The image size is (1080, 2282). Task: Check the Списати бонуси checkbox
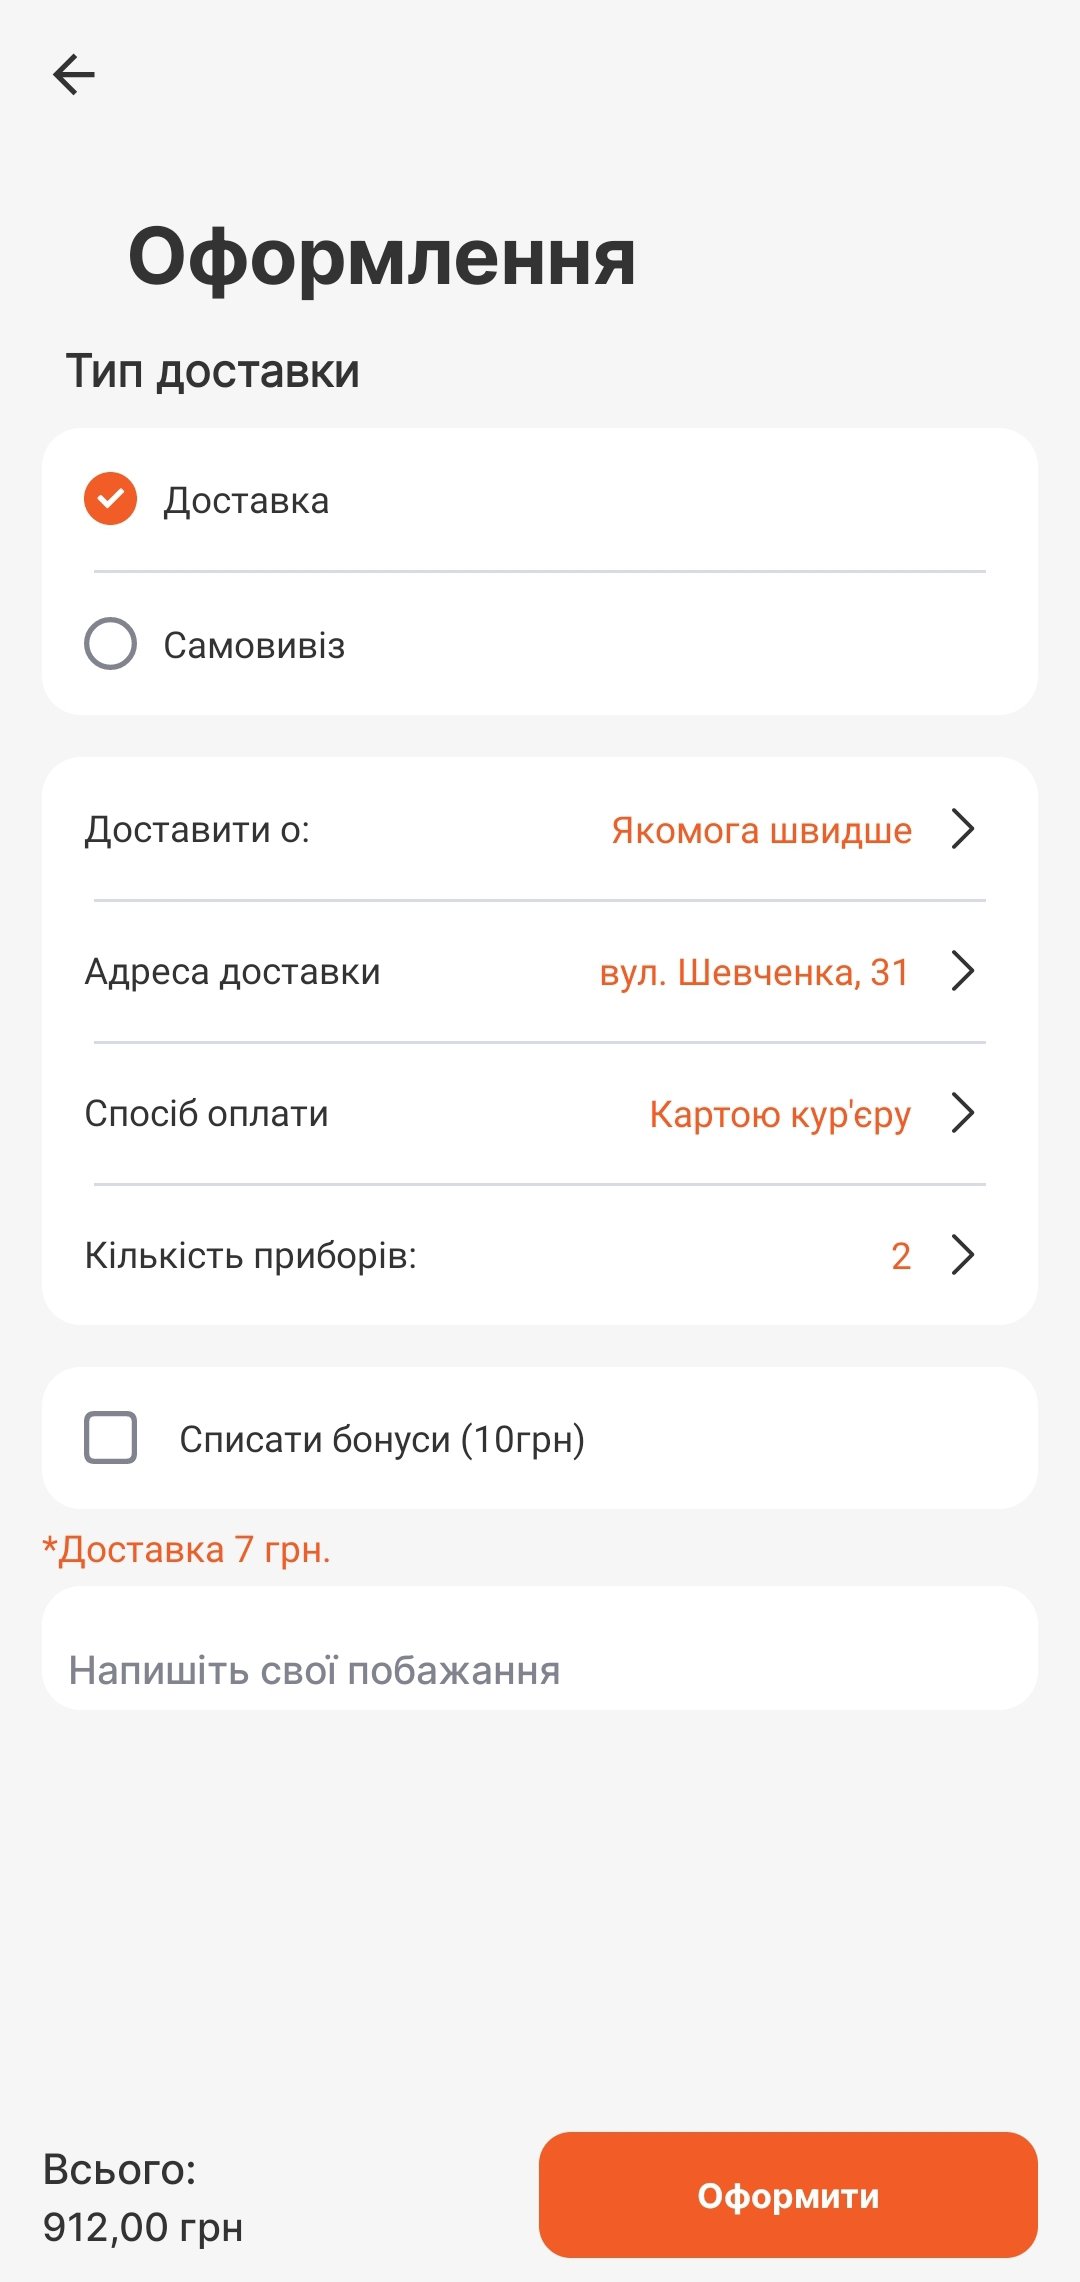[110, 1438]
